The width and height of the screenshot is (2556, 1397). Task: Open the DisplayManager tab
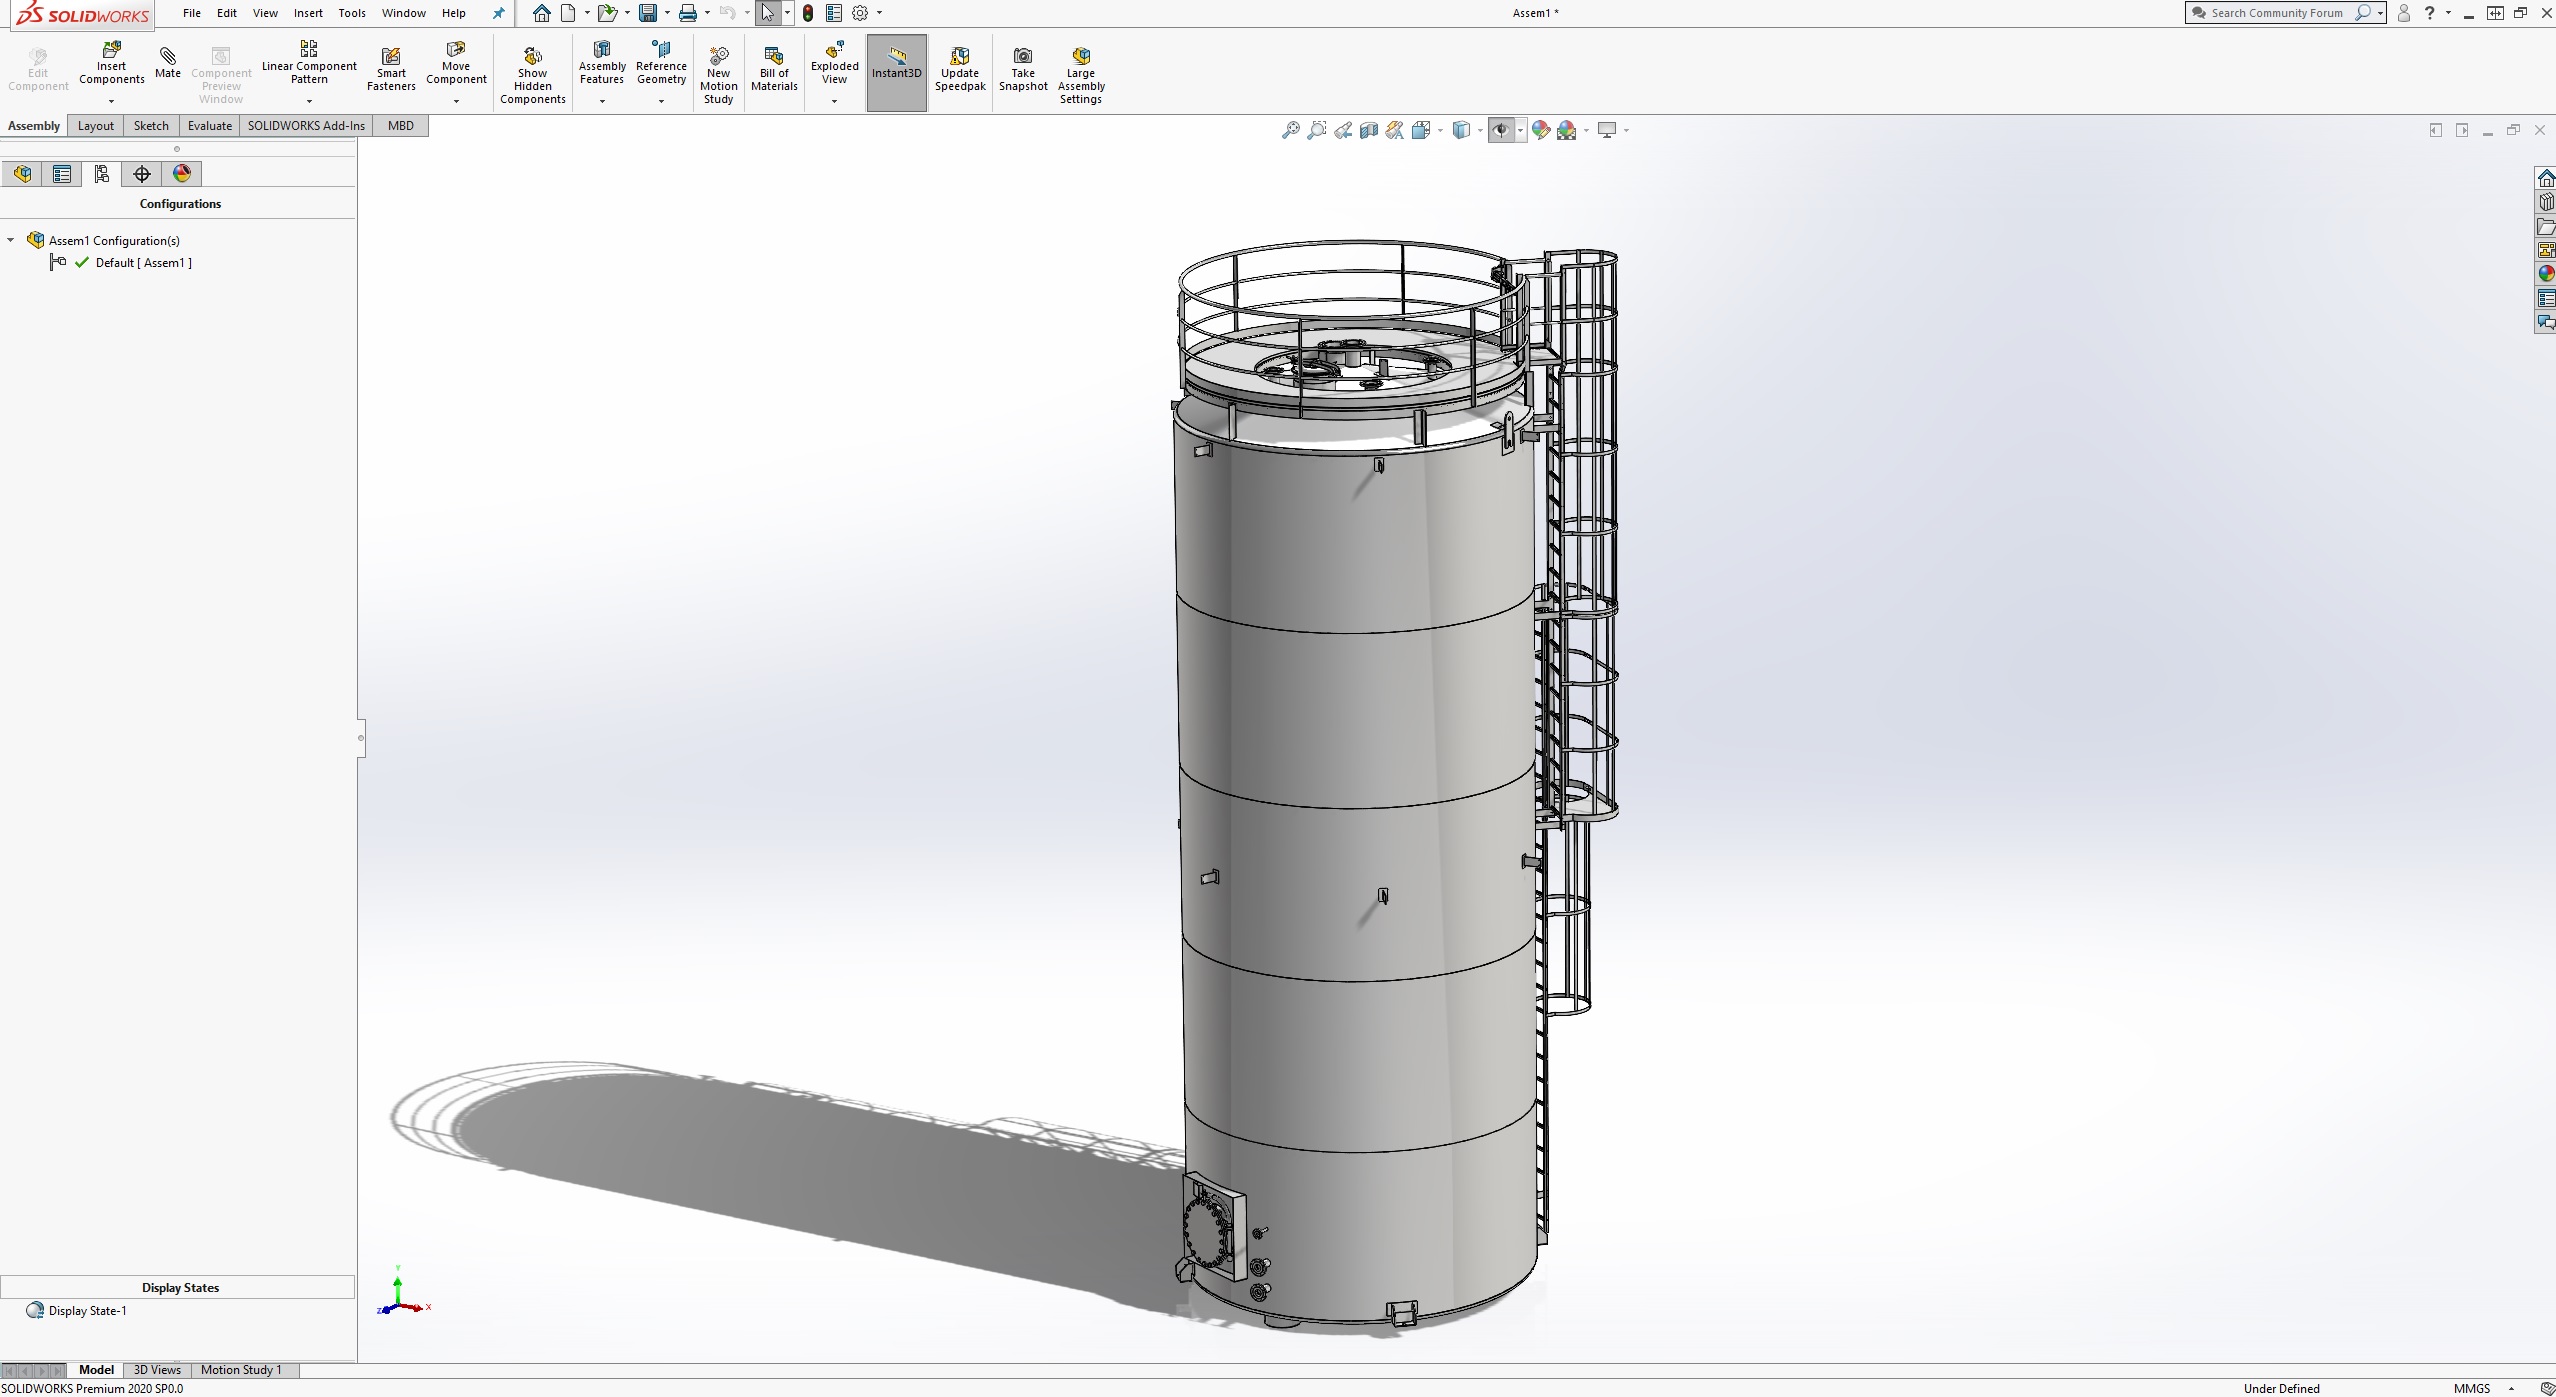(182, 174)
